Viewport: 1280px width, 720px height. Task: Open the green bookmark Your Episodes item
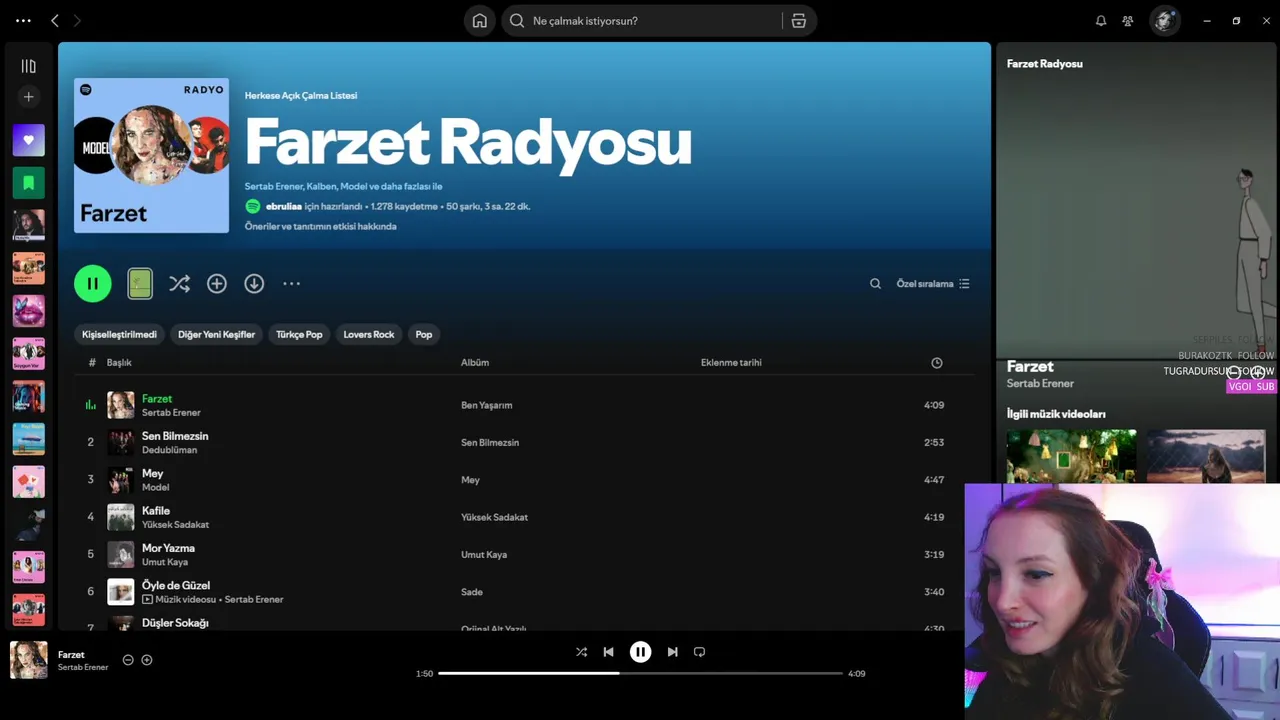(x=28, y=183)
